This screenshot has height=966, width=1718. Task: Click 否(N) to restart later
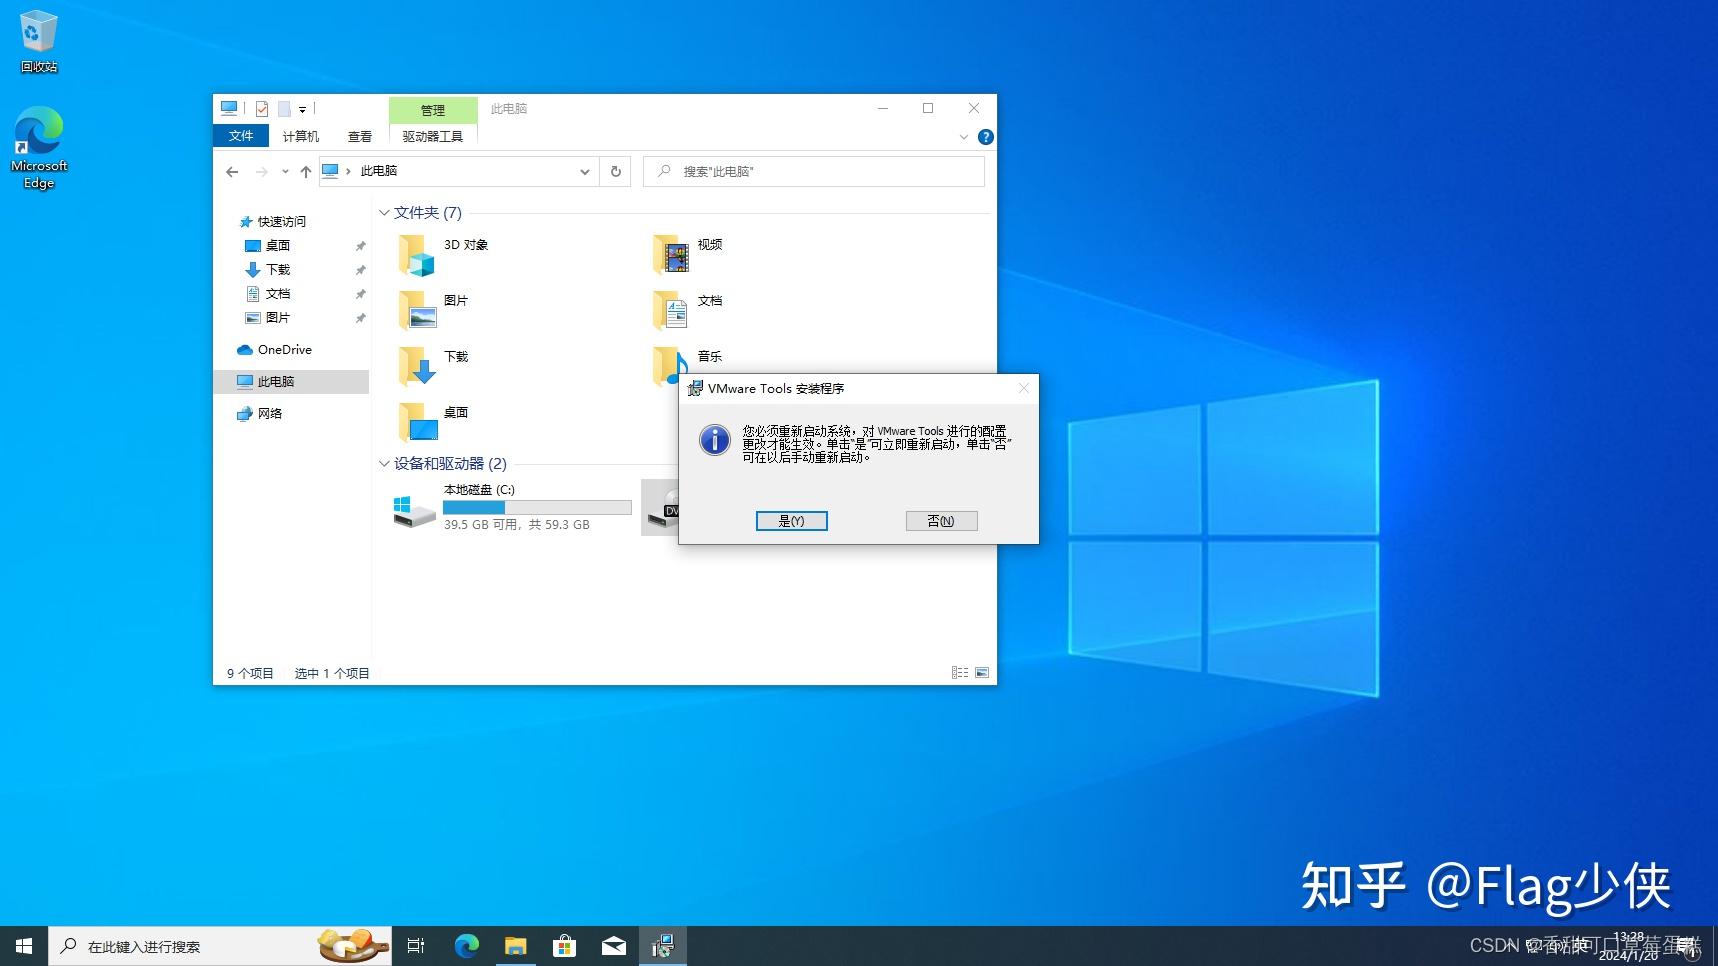(x=940, y=520)
